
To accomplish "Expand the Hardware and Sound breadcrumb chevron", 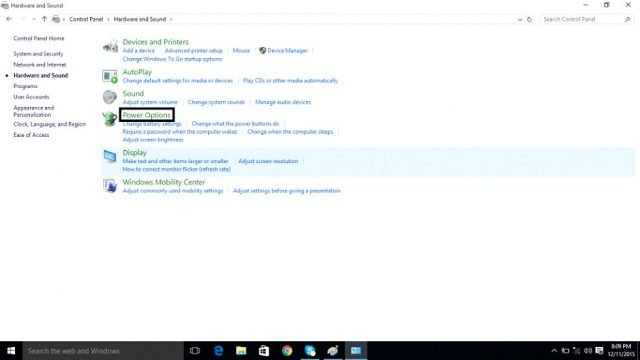I will click(171, 19).
